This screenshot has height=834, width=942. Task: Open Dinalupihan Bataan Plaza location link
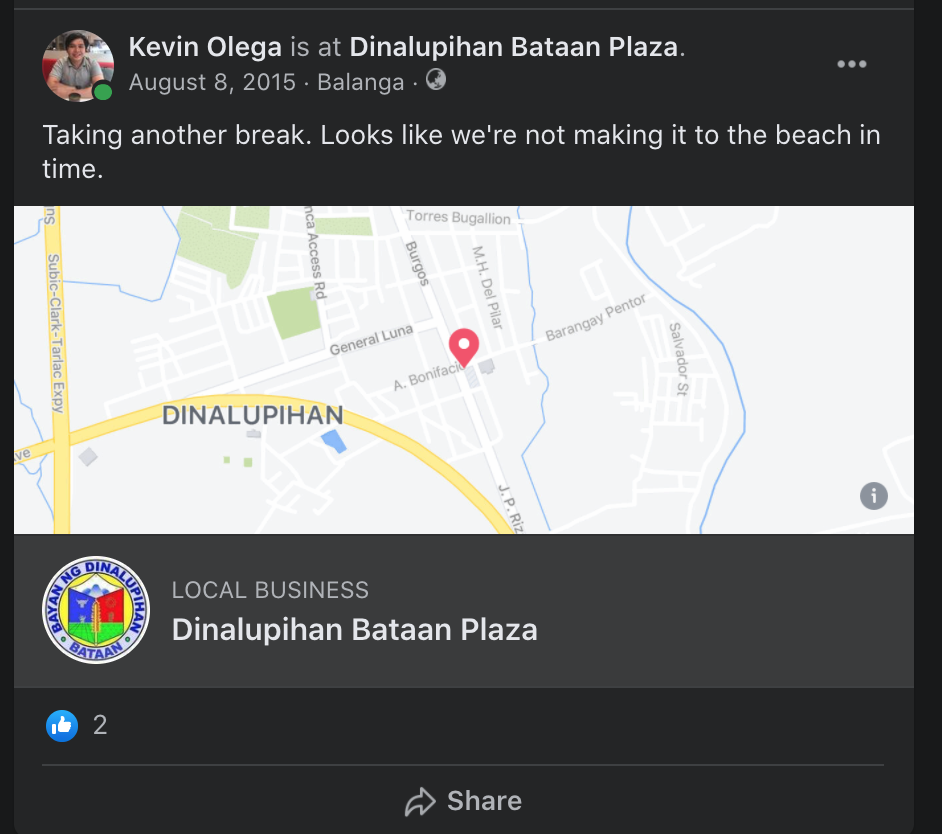coord(513,46)
